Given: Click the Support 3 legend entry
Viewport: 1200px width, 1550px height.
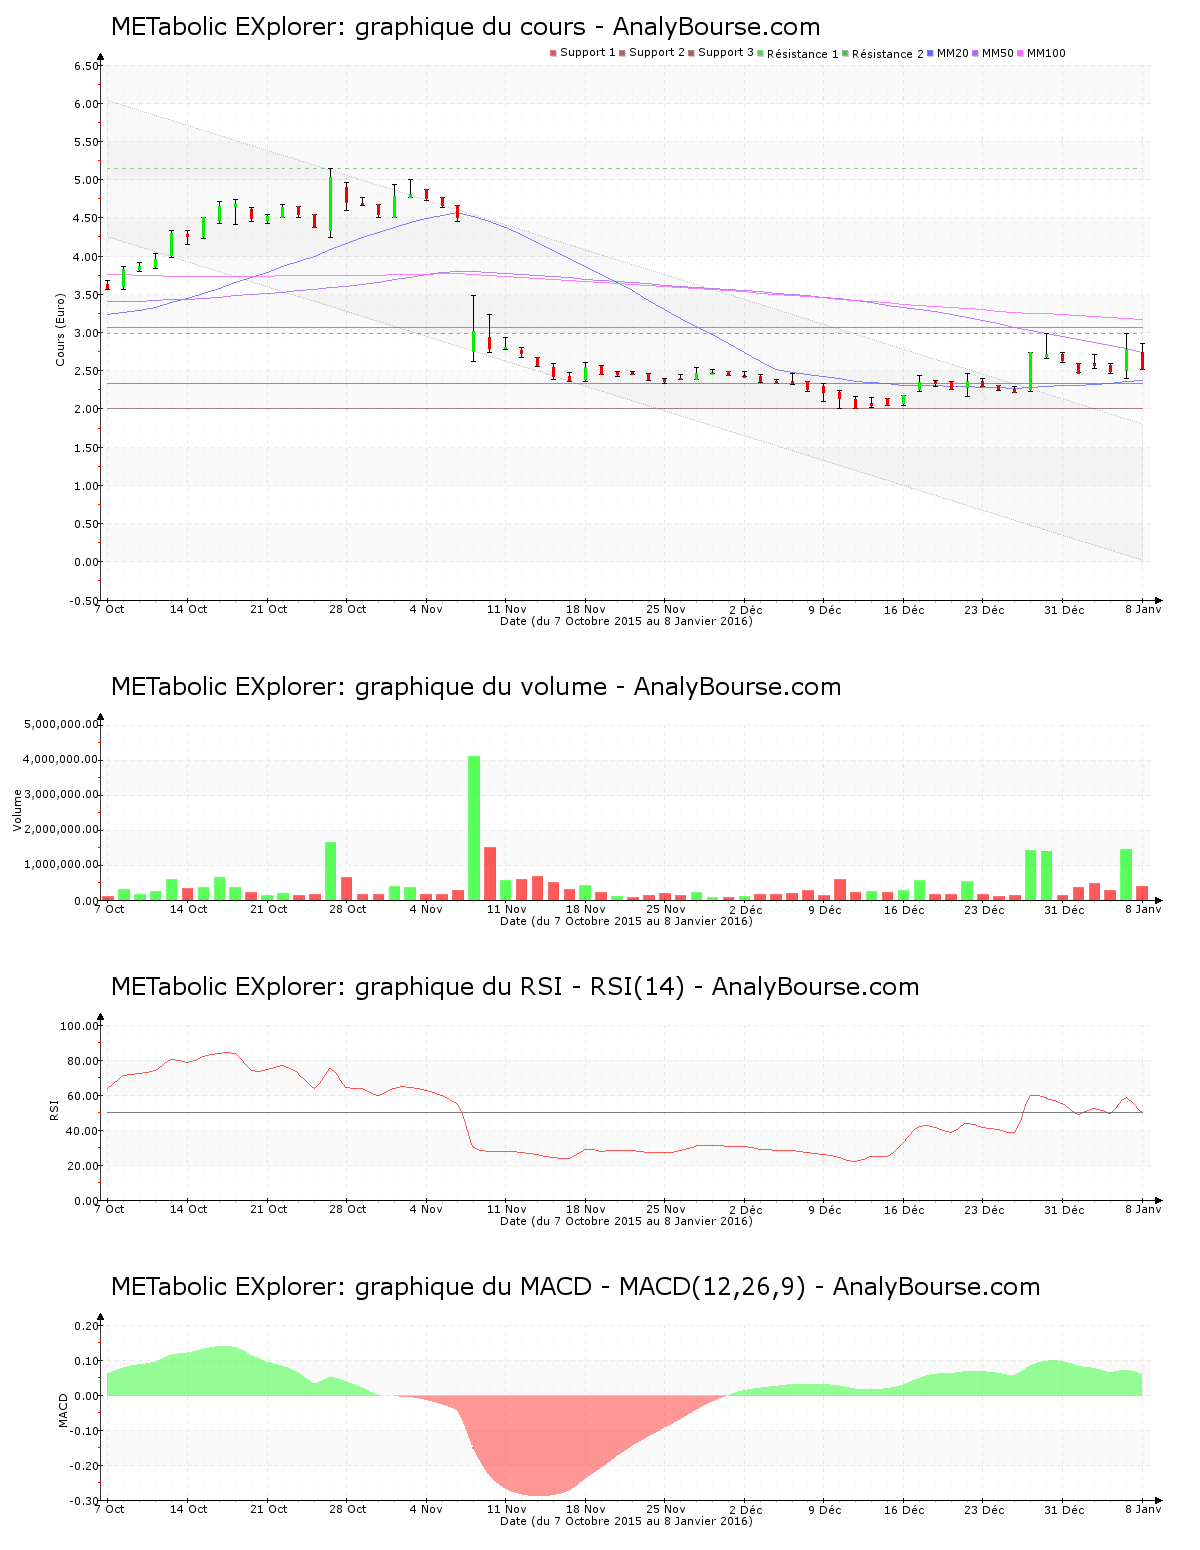Looking at the screenshot, I should click(721, 53).
